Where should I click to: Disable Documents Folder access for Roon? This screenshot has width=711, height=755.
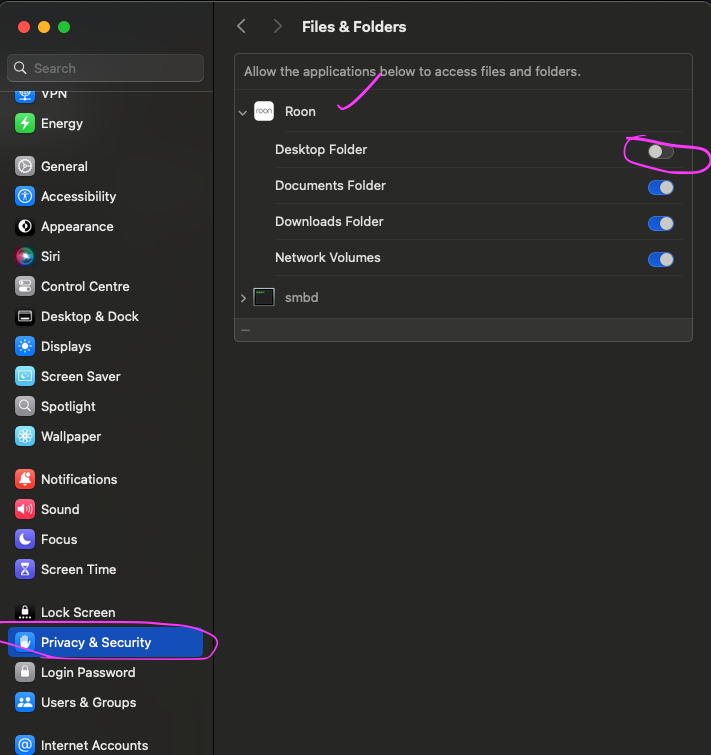pyautogui.click(x=660, y=188)
